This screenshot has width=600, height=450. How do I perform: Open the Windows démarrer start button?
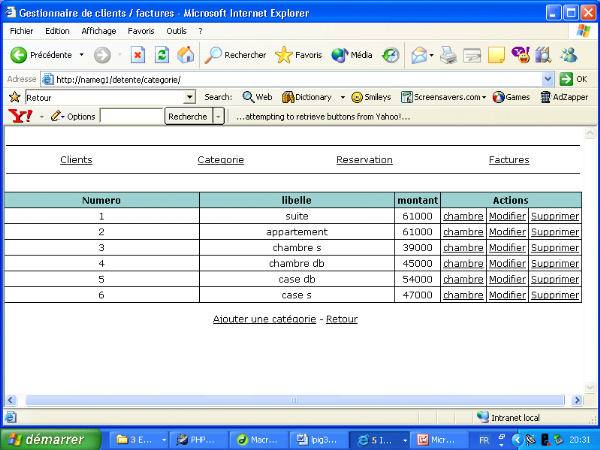(50, 439)
